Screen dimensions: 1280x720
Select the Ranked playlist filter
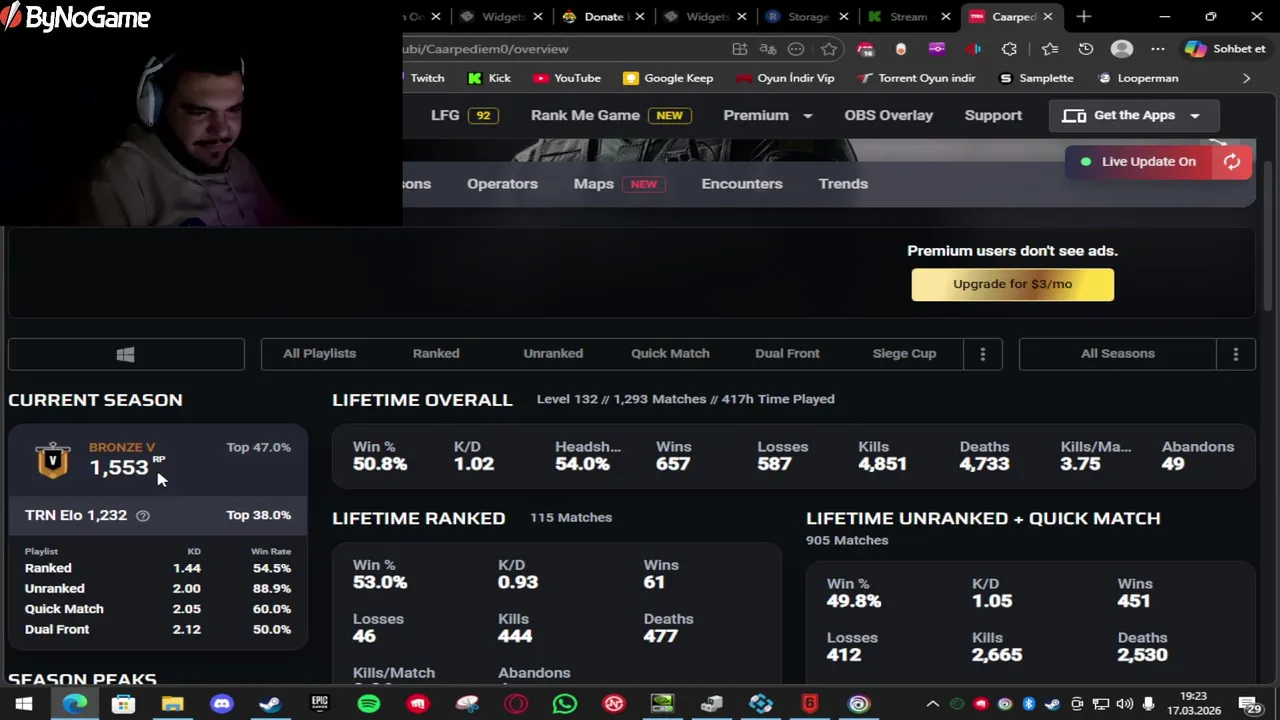(436, 354)
